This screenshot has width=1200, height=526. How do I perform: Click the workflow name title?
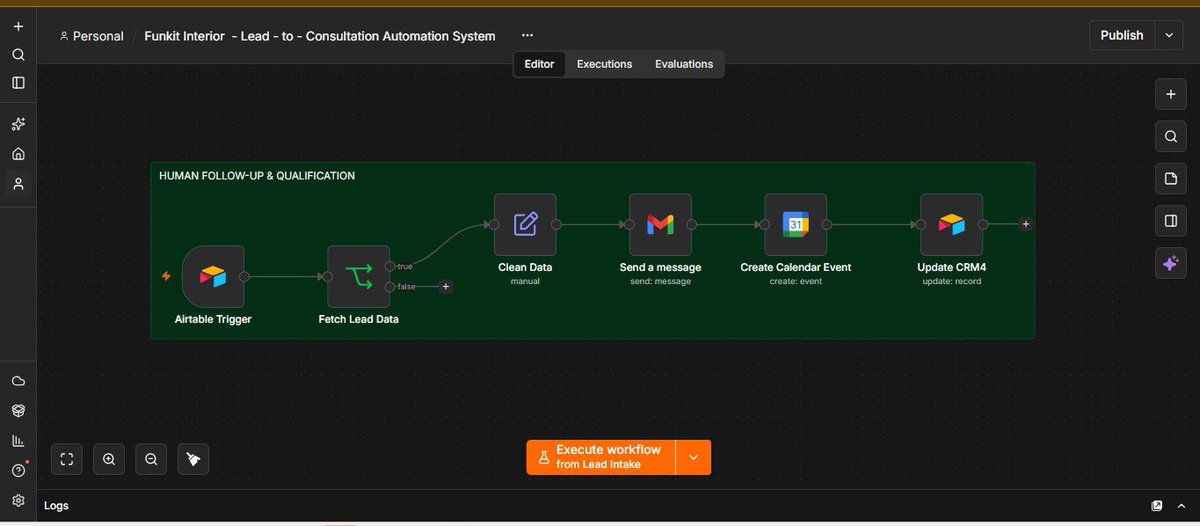[320, 36]
